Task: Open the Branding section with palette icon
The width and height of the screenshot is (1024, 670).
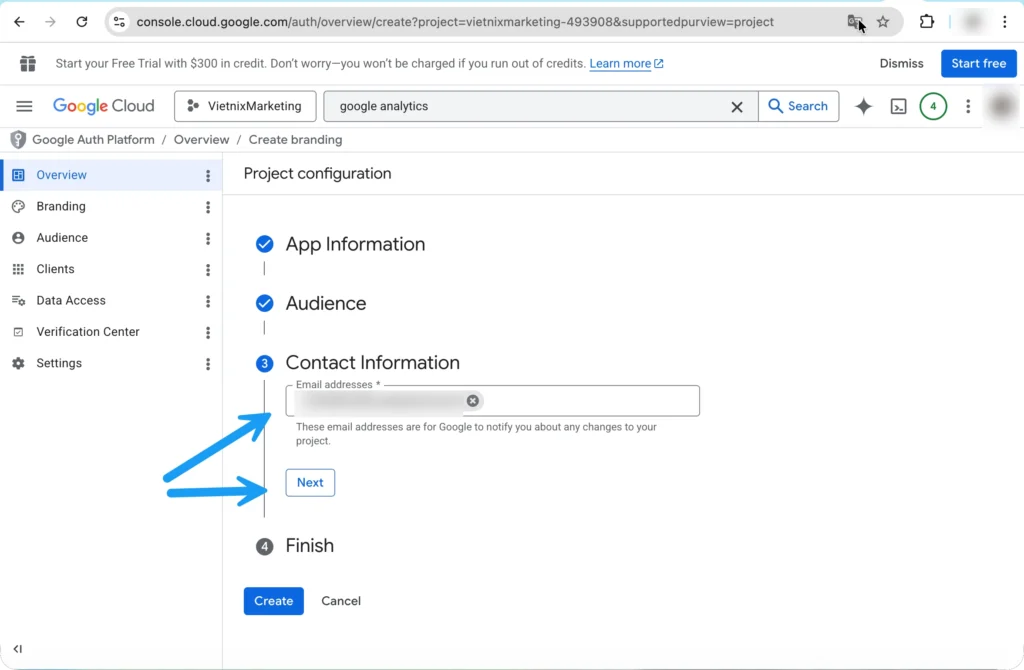Action: 60,206
